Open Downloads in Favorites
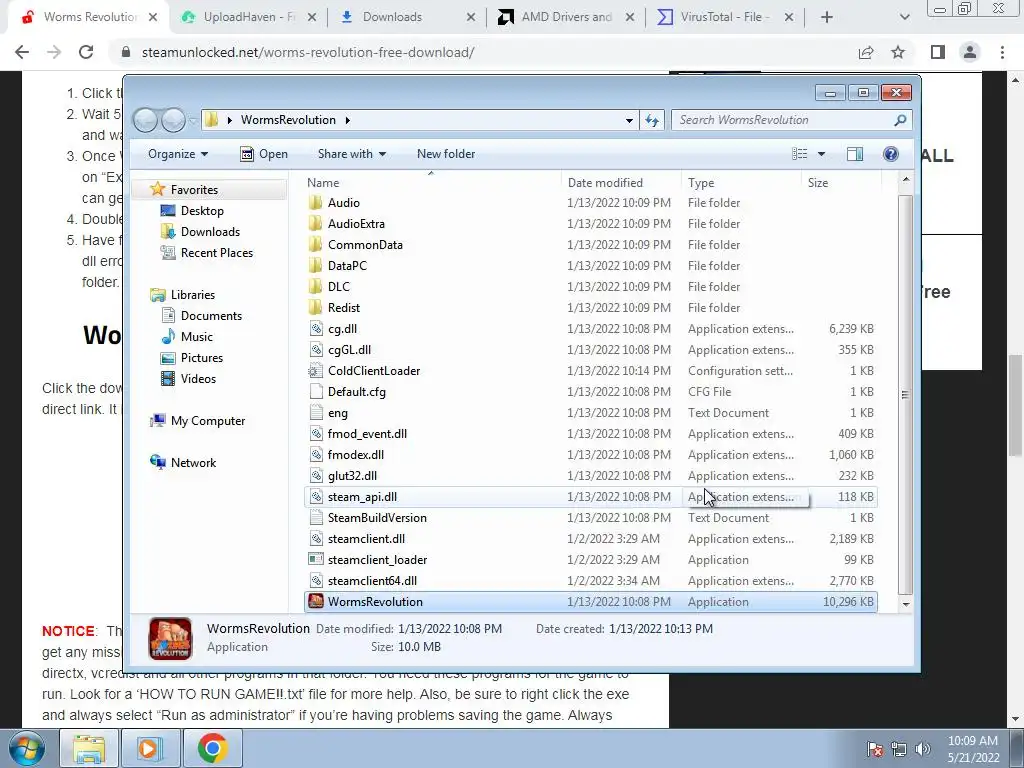 coord(210,232)
